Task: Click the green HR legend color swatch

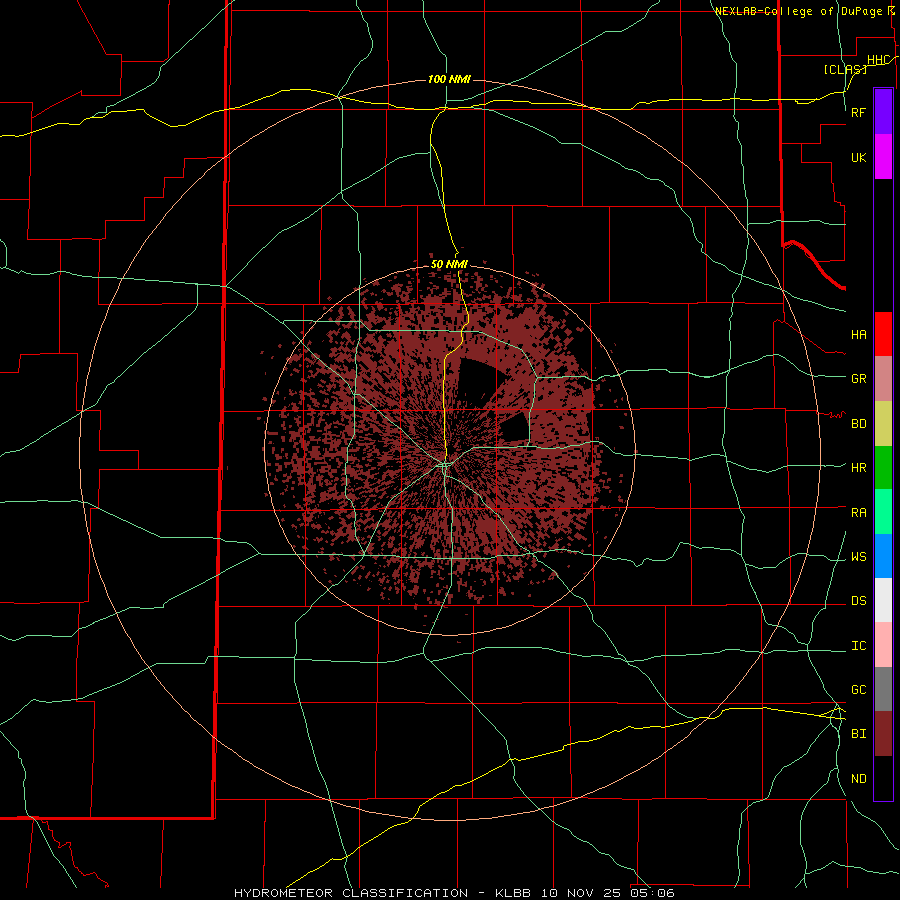Action: [883, 467]
